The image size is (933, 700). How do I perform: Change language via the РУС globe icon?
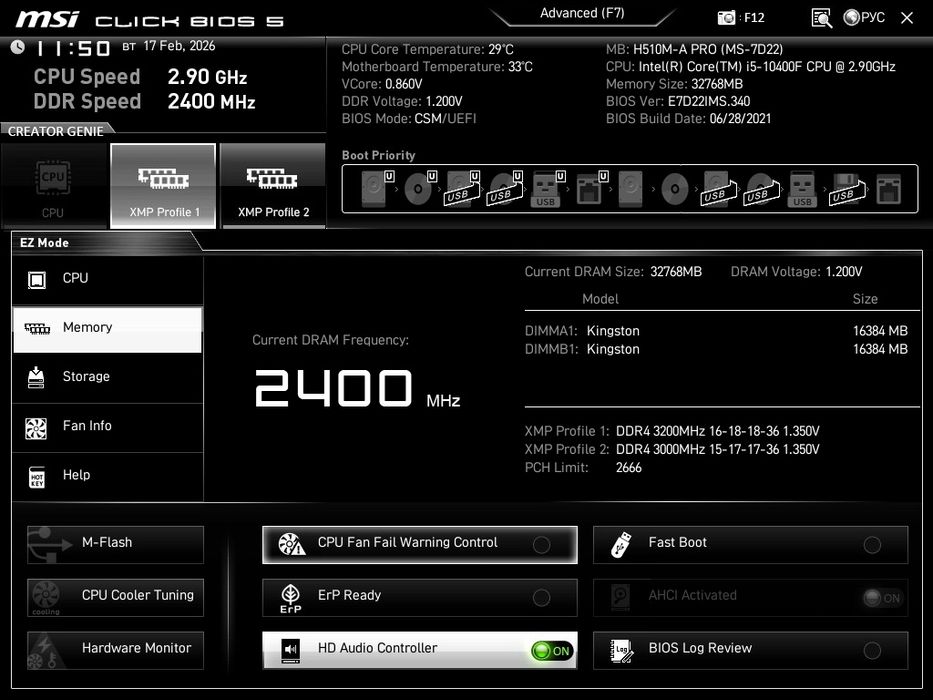(x=864, y=18)
